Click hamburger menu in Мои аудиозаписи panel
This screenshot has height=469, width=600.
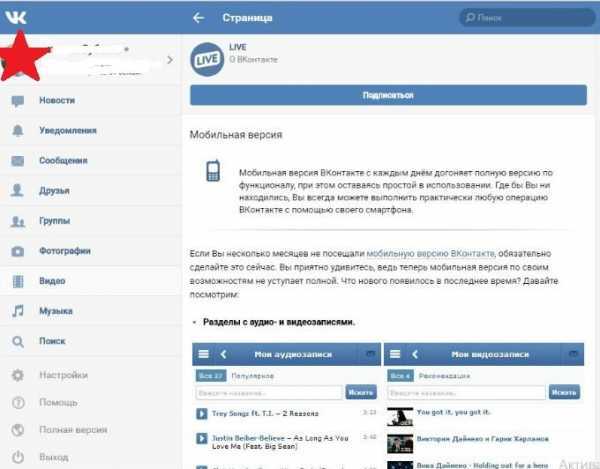coord(203,354)
